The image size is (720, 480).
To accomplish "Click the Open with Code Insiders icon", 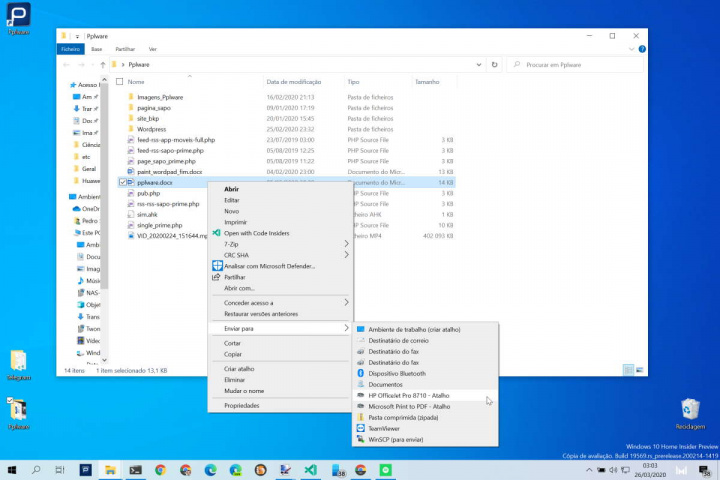I will click(x=215, y=232).
